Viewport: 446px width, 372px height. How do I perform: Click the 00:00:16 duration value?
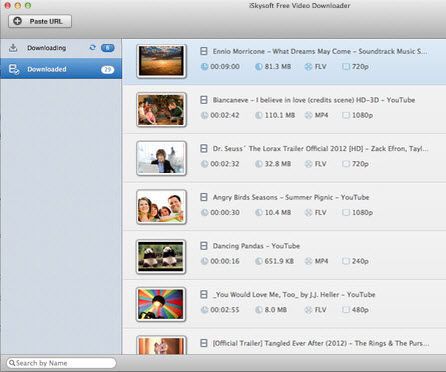pos(225,261)
